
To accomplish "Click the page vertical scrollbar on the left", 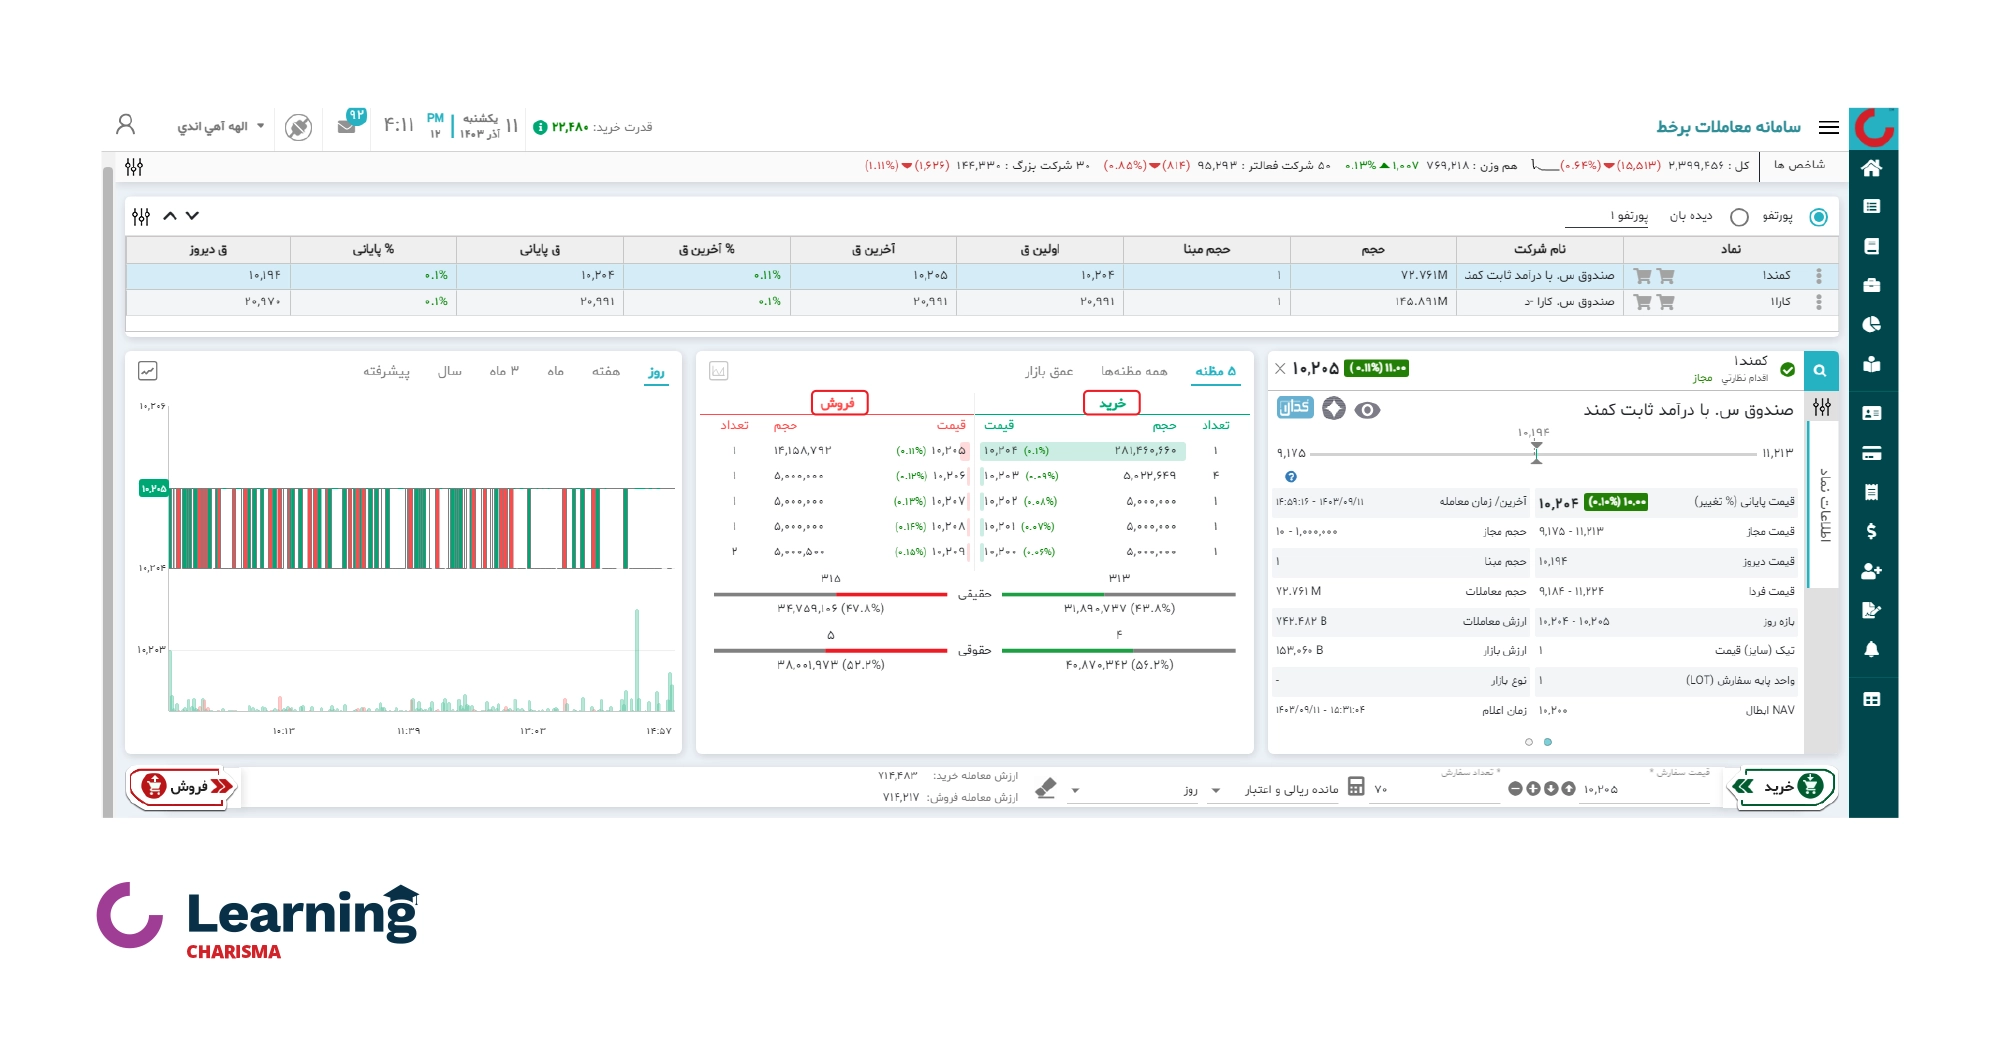I will click(x=107, y=490).
